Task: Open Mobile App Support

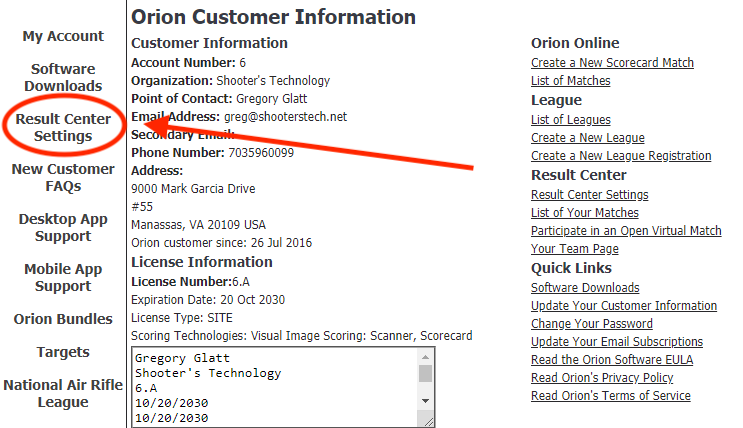Action: click(63, 278)
